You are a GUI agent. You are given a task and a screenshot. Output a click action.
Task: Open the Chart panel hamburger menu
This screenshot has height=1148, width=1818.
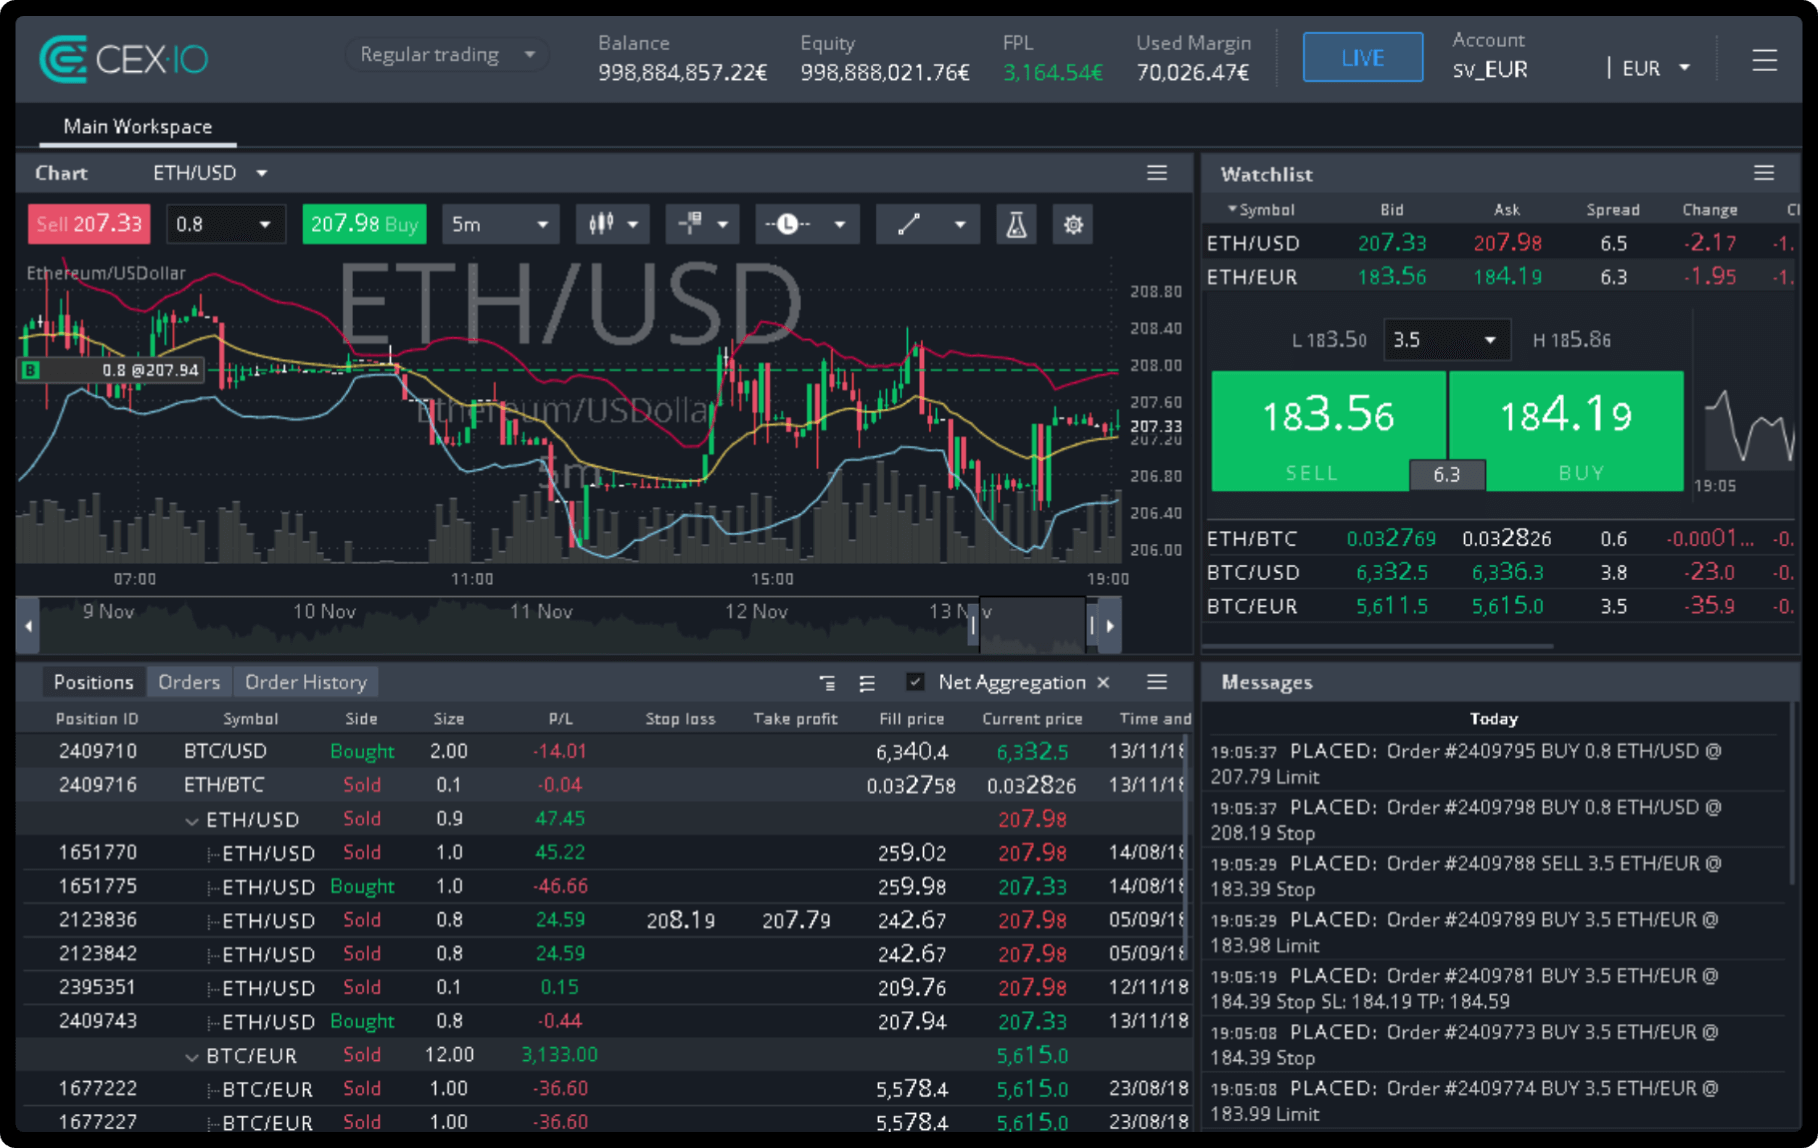[1157, 173]
